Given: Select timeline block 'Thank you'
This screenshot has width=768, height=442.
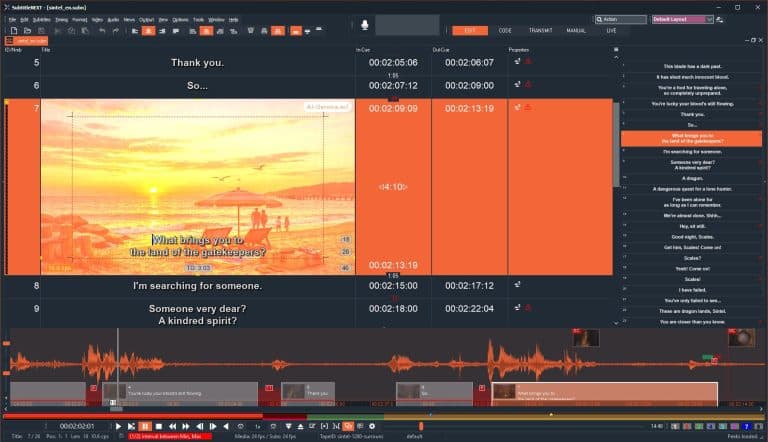Looking at the screenshot, I should 308,393.
